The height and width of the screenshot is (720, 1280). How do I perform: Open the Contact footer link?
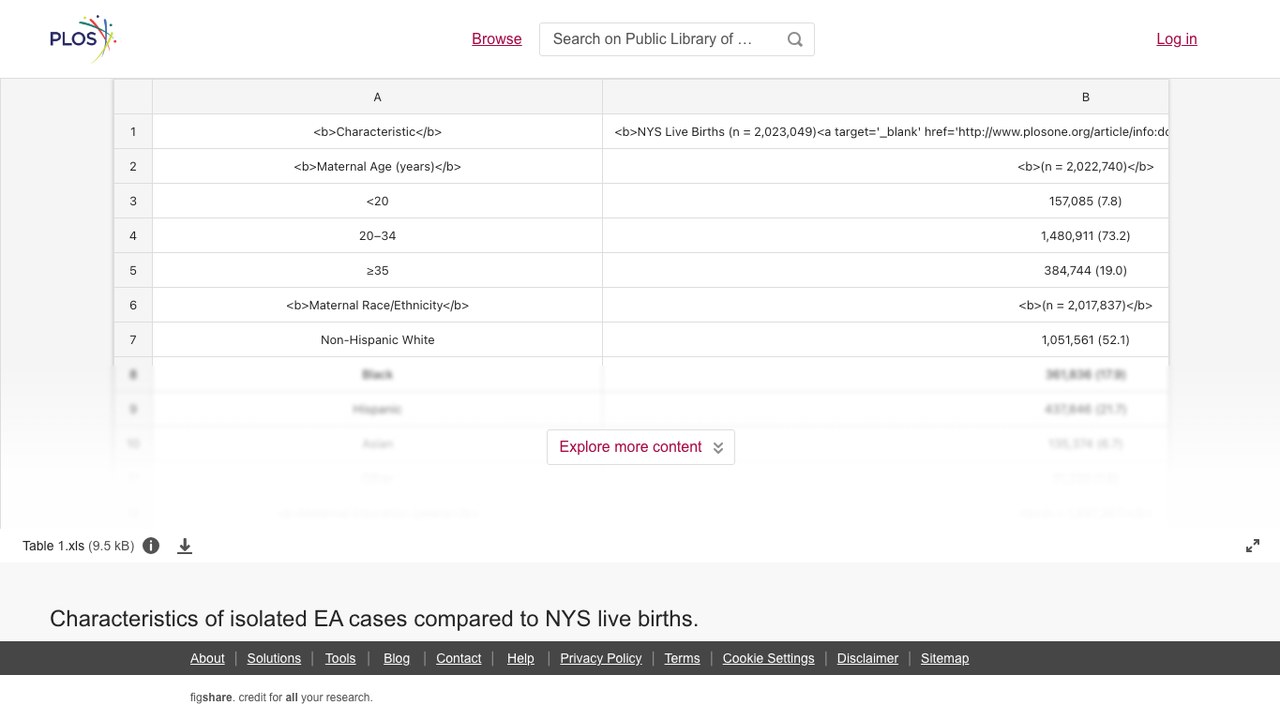[459, 658]
